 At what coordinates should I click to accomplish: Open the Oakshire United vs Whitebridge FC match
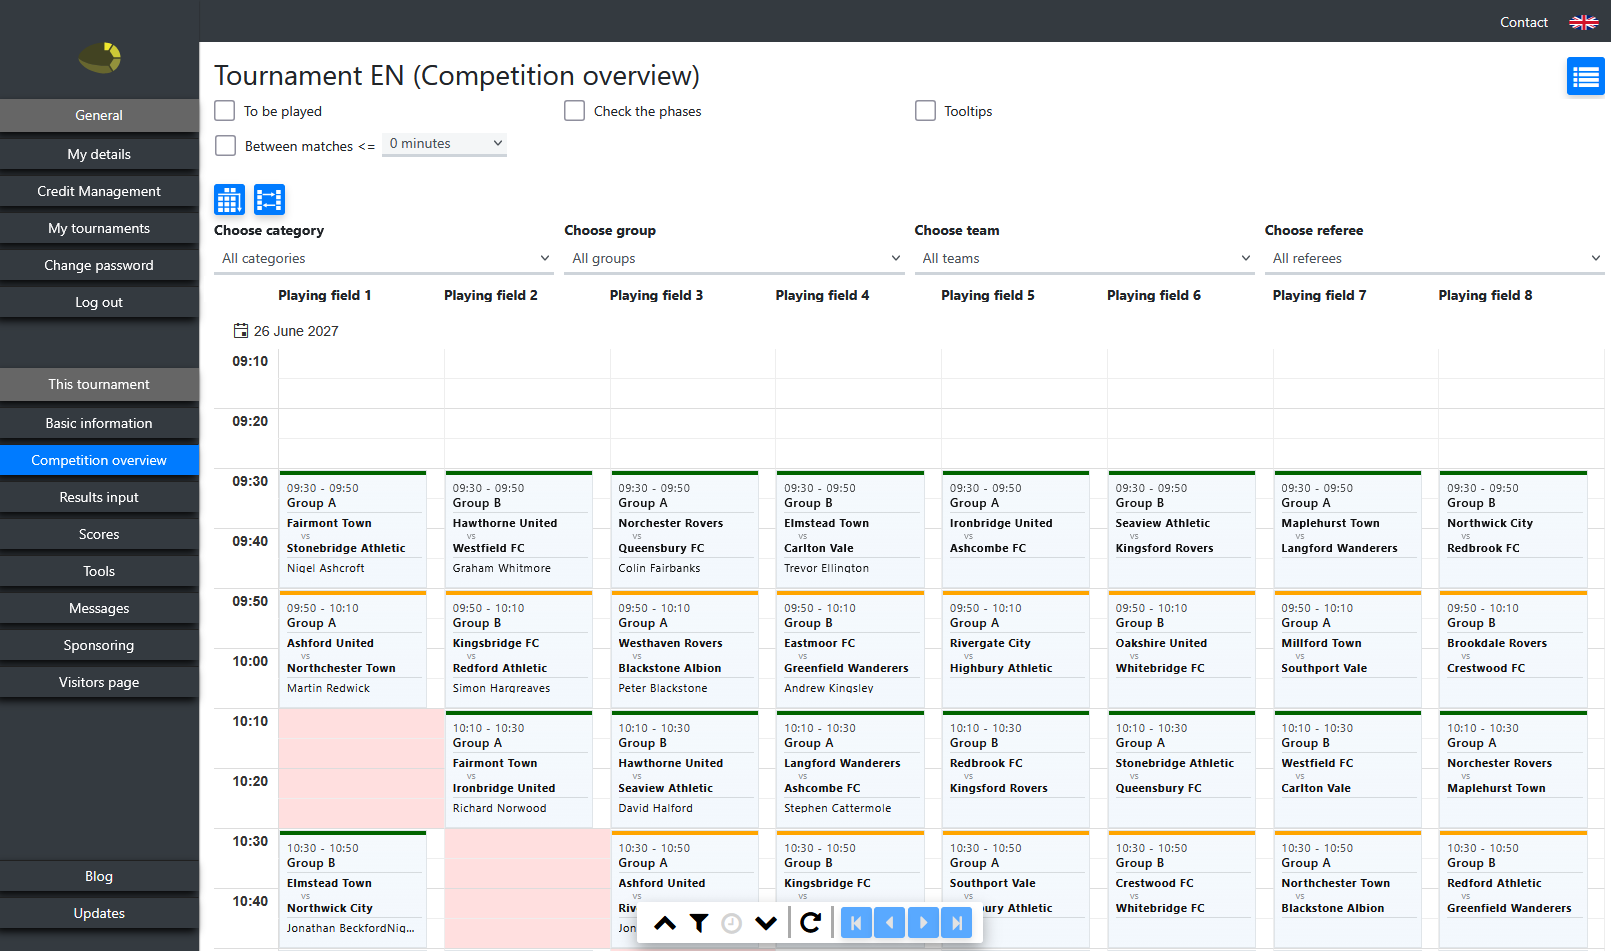coord(1182,649)
